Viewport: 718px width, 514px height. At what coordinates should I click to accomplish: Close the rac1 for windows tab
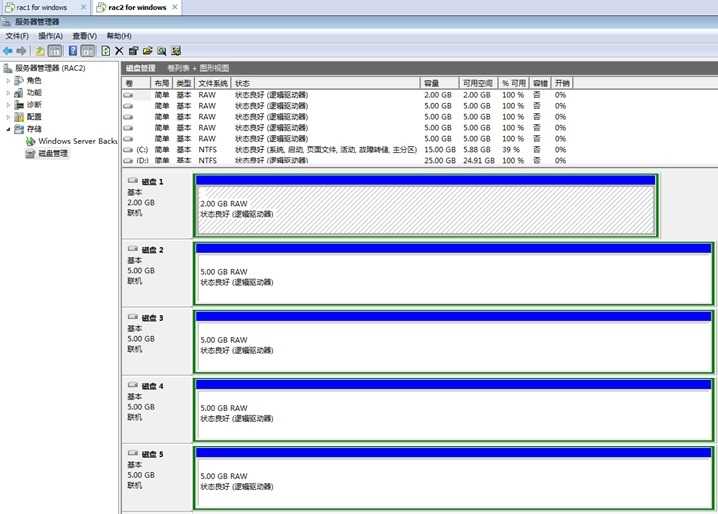click(83, 7)
